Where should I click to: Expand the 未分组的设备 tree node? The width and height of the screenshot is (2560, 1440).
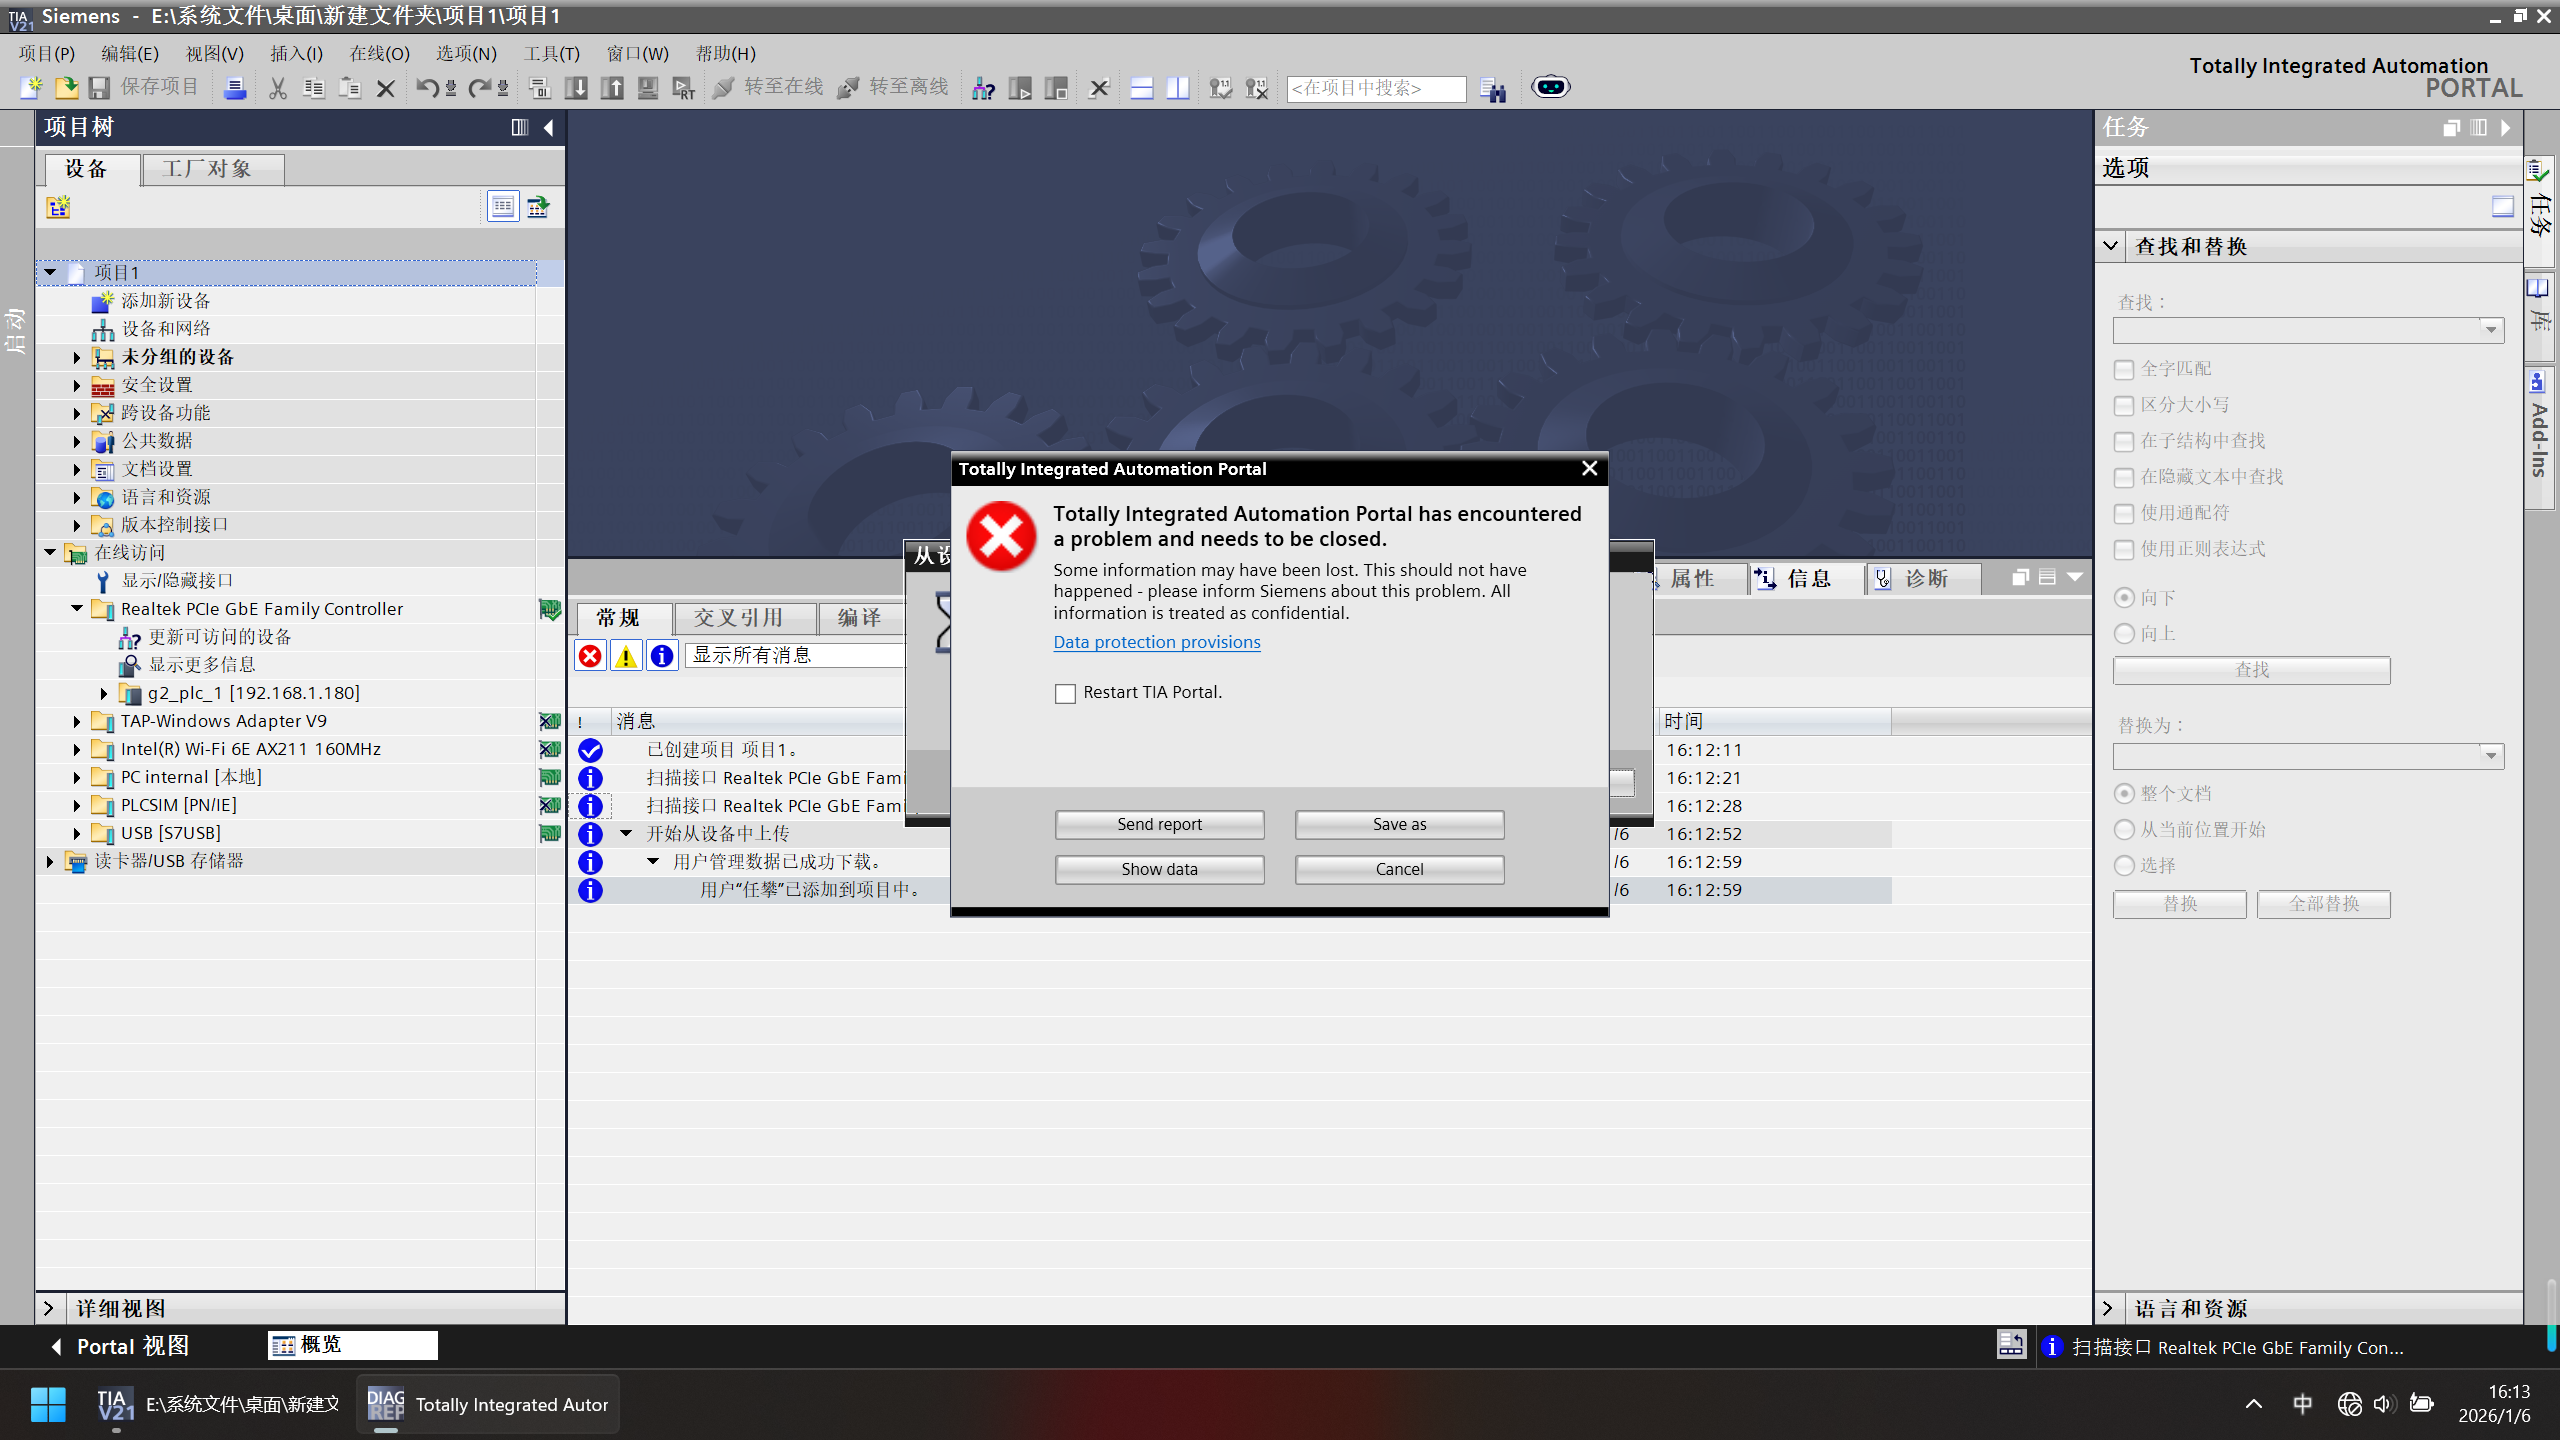coord(77,357)
